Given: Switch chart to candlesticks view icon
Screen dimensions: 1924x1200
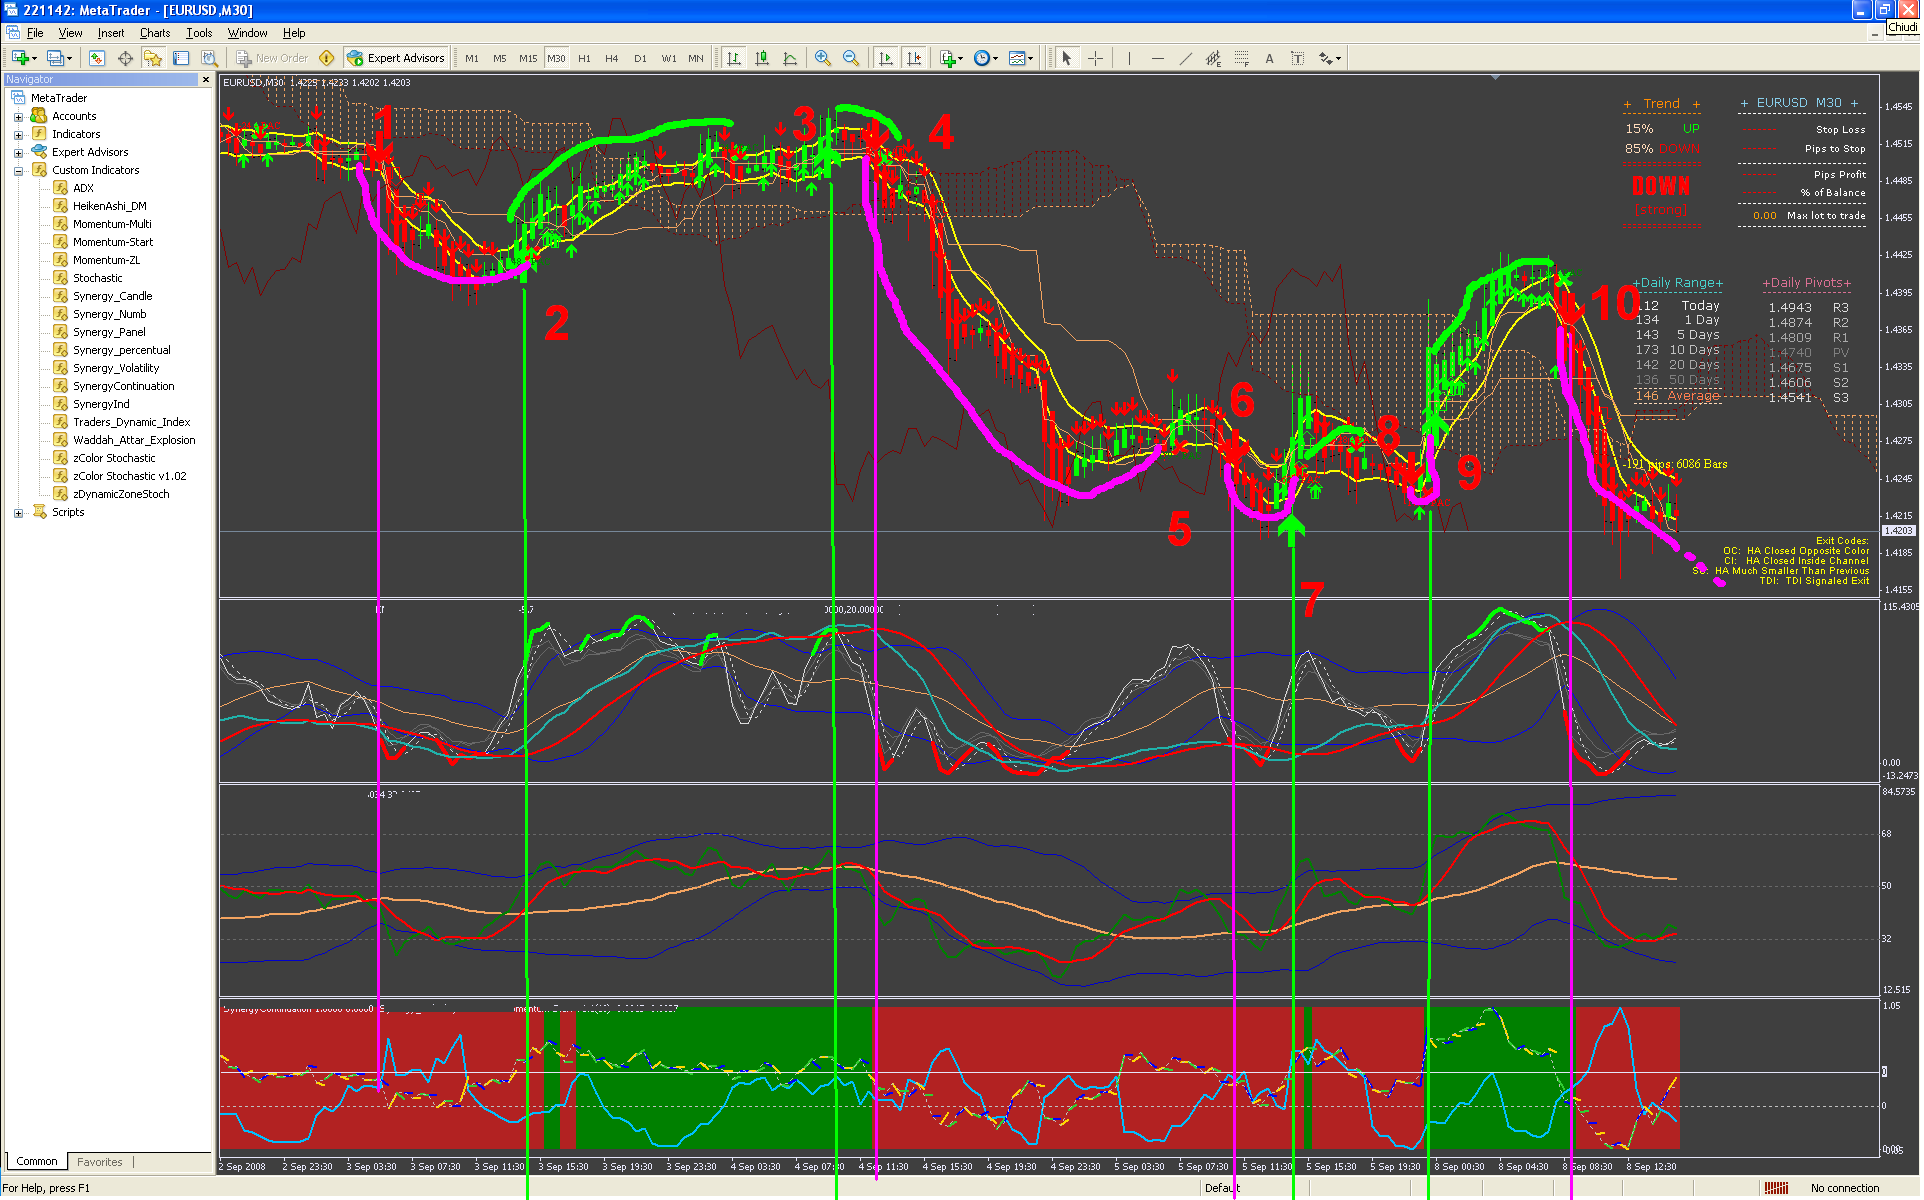Looking at the screenshot, I should point(762,58).
